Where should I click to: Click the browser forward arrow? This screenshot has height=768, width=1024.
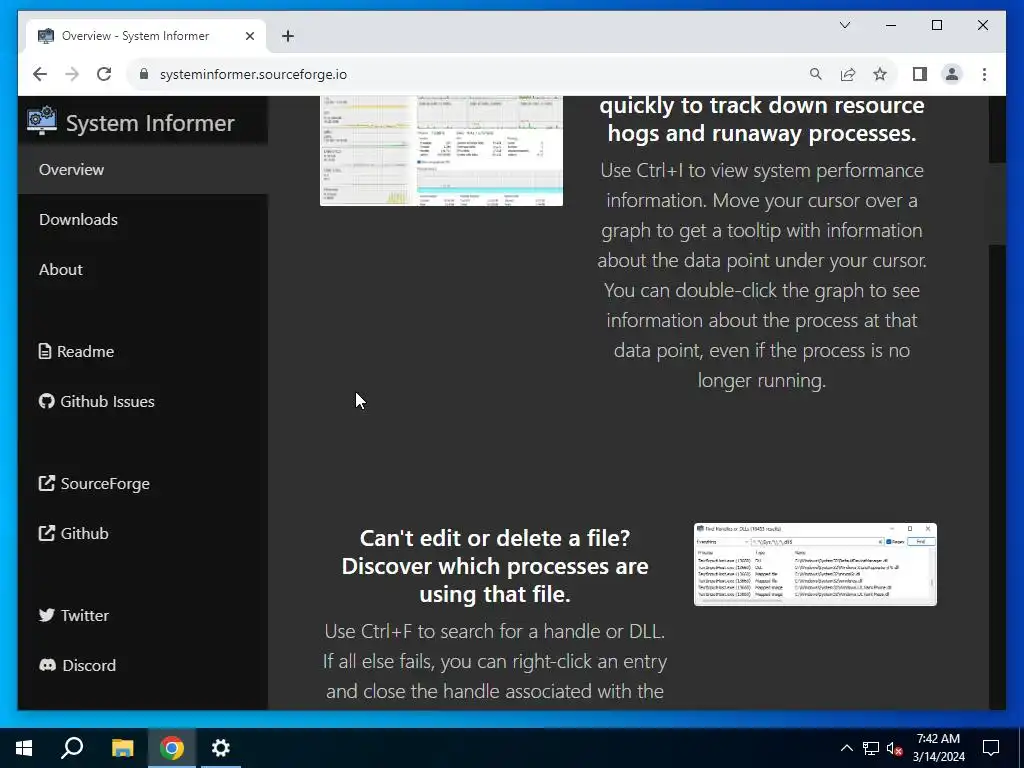(72, 74)
